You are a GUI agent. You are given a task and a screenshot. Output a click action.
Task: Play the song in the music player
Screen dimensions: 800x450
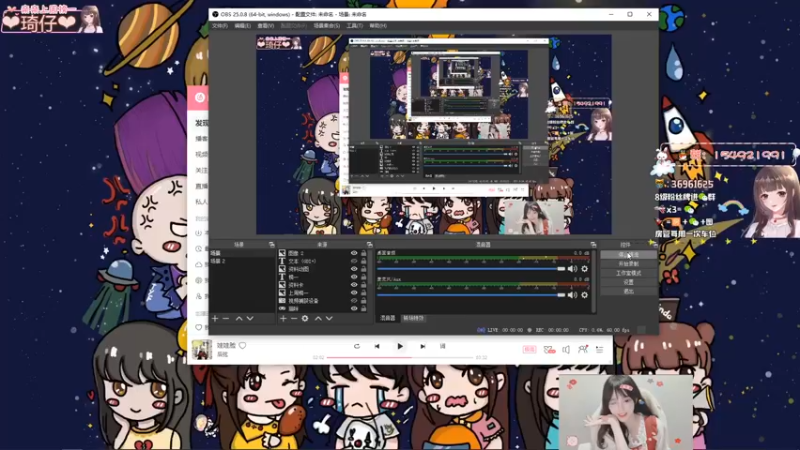pos(400,346)
